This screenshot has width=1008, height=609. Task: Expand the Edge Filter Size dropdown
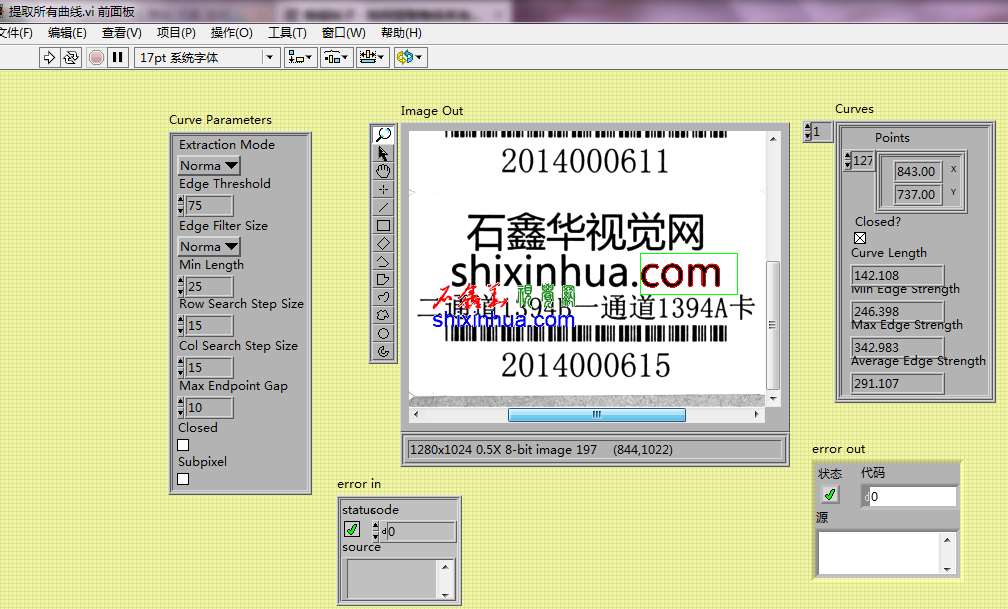pyautogui.click(x=209, y=246)
